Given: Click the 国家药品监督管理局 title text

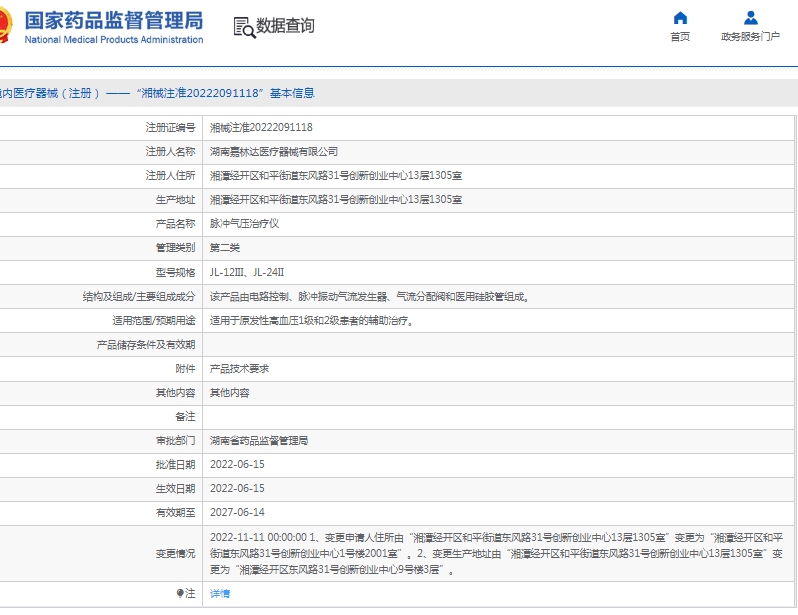Looking at the screenshot, I should click(x=114, y=20).
